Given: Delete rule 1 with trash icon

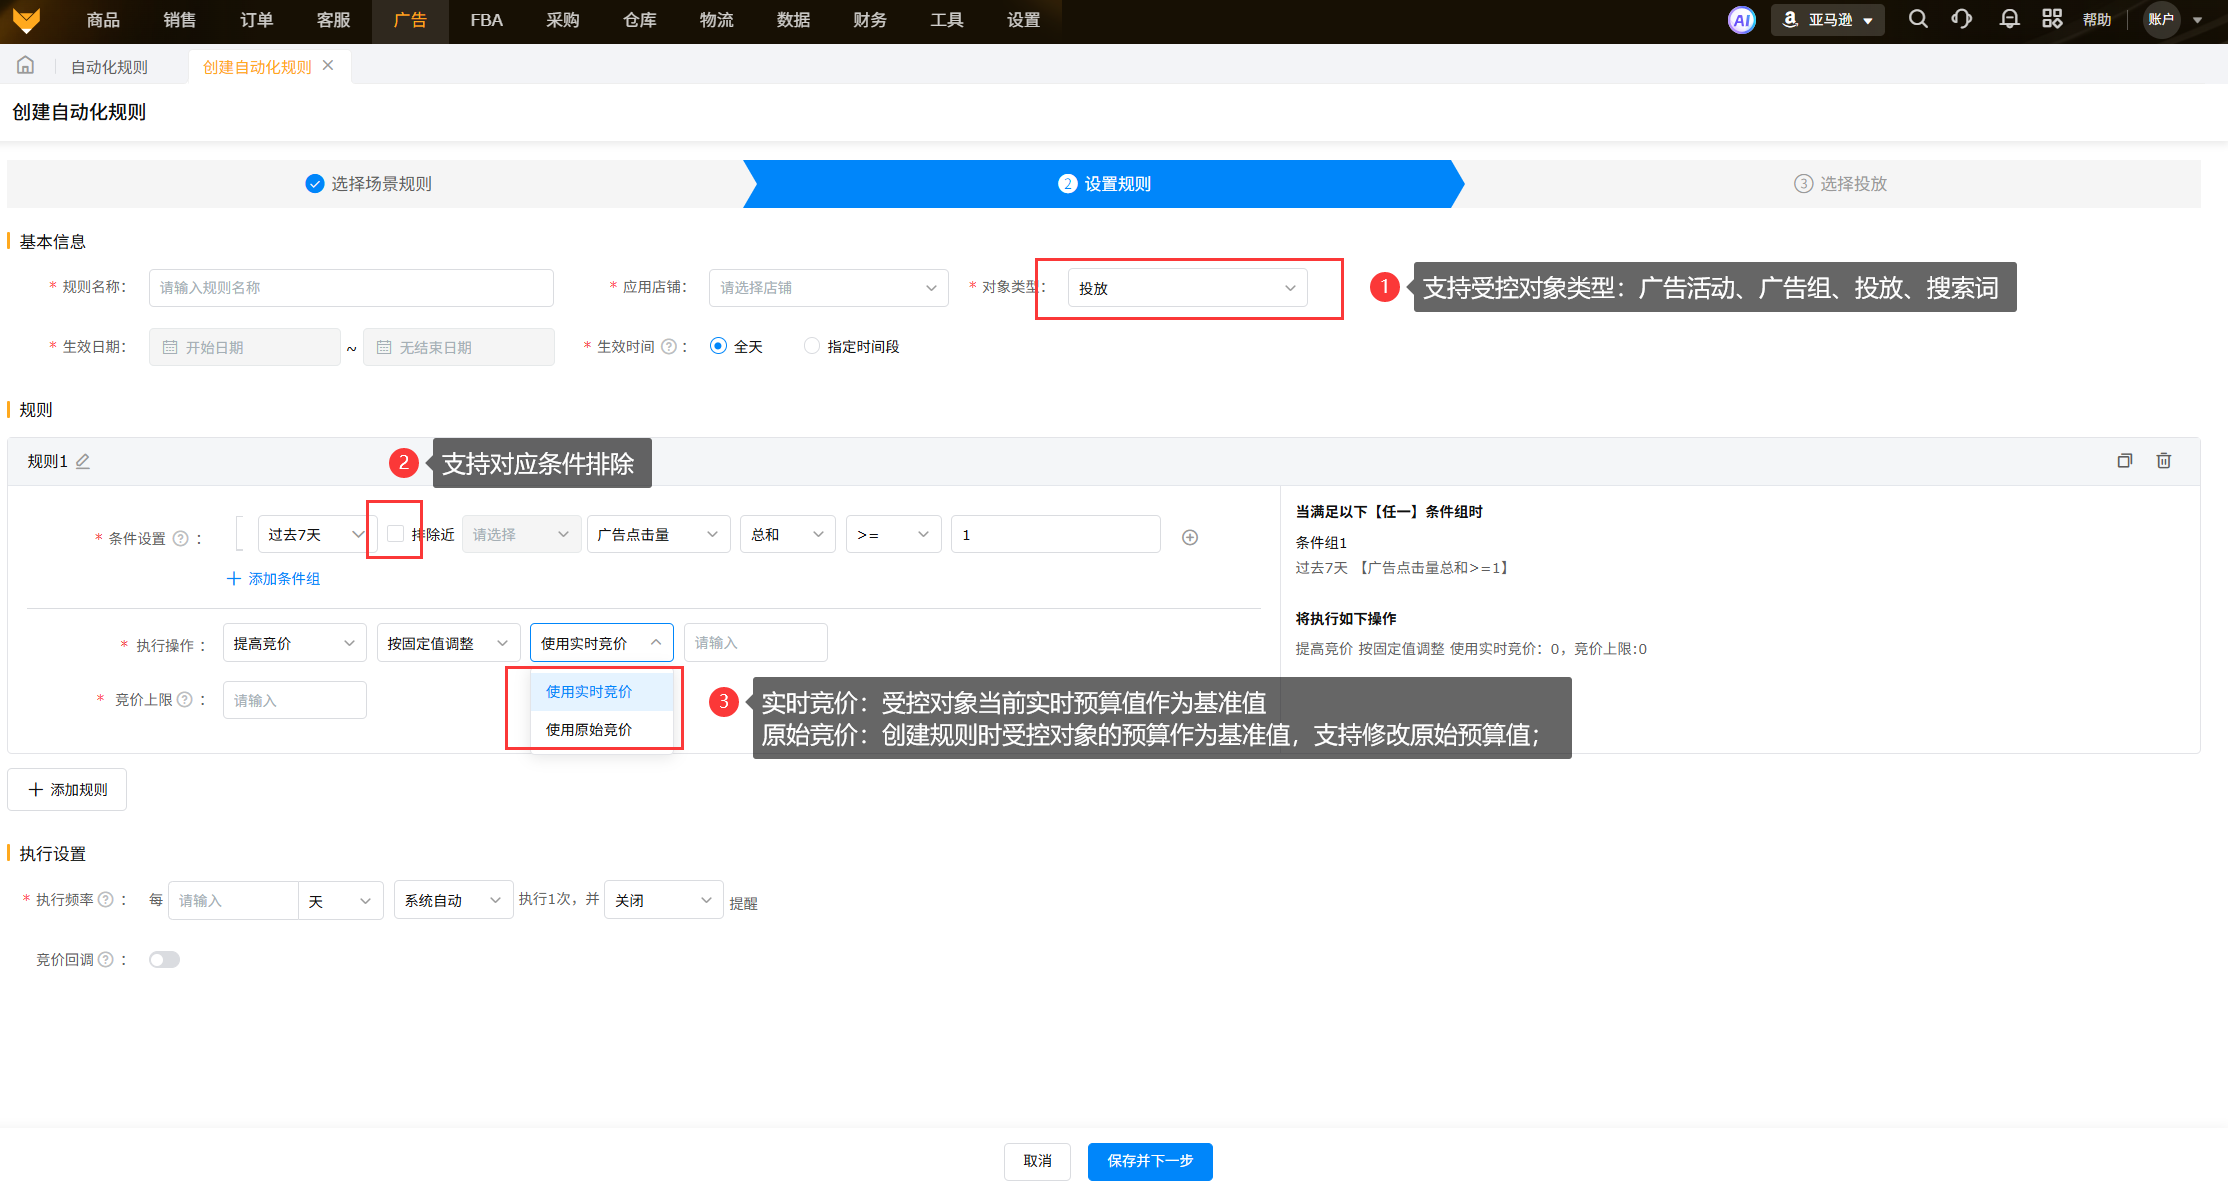Looking at the screenshot, I should pyautogui.click(x=2163, y=461).
